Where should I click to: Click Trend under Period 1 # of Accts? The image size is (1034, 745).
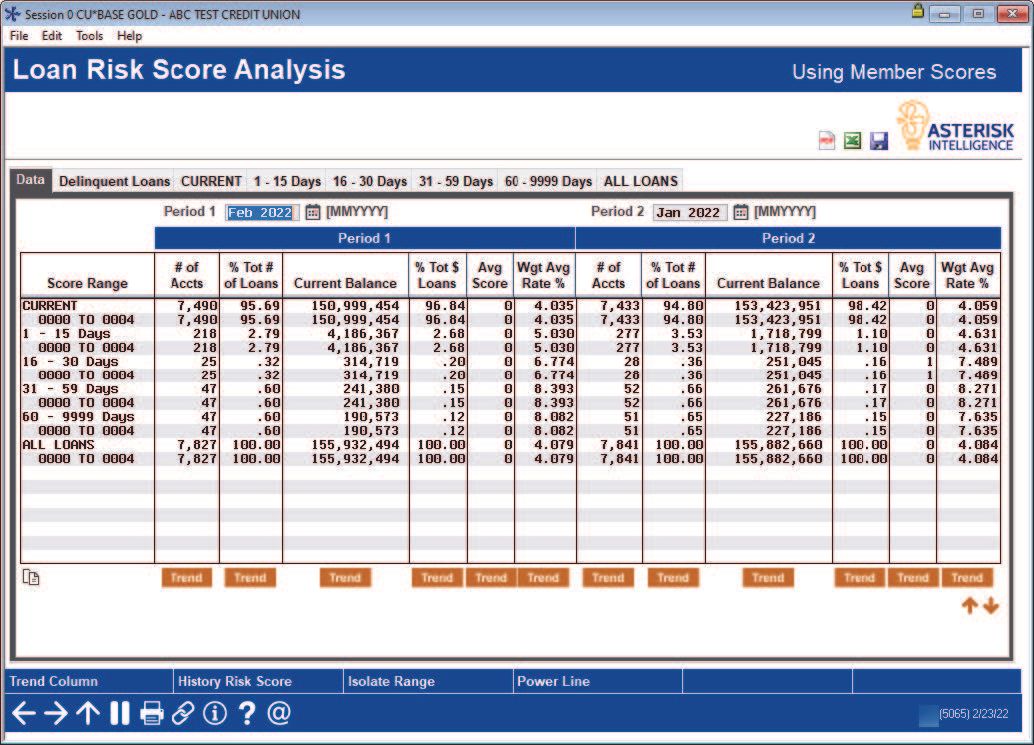(187, 578)
